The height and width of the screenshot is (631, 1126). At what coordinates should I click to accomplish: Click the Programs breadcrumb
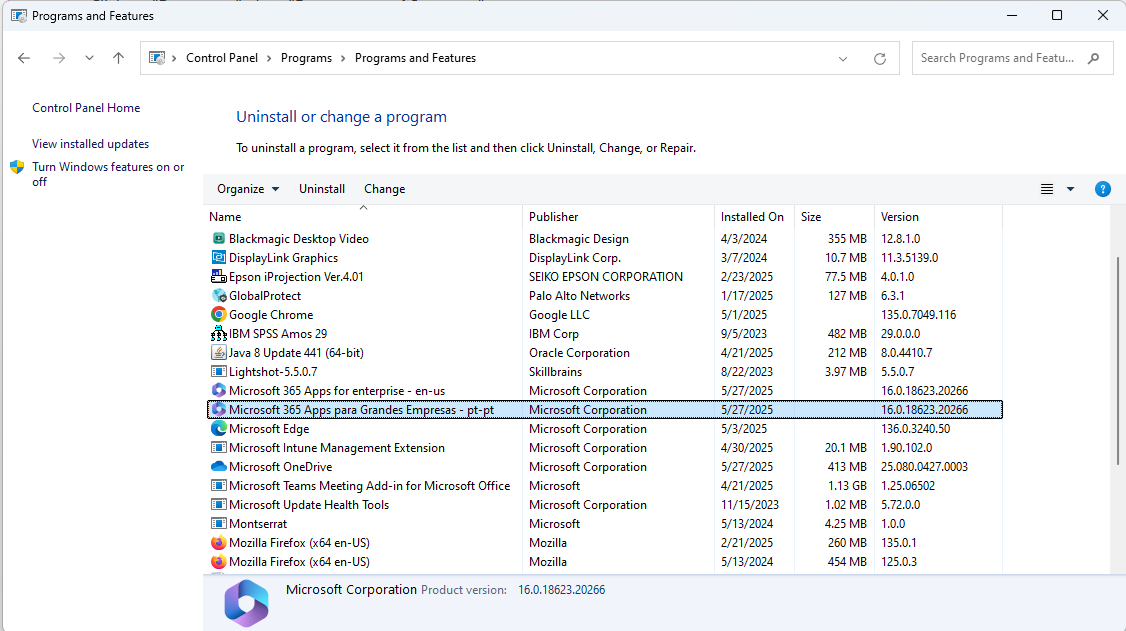click(x=307, y=58)
